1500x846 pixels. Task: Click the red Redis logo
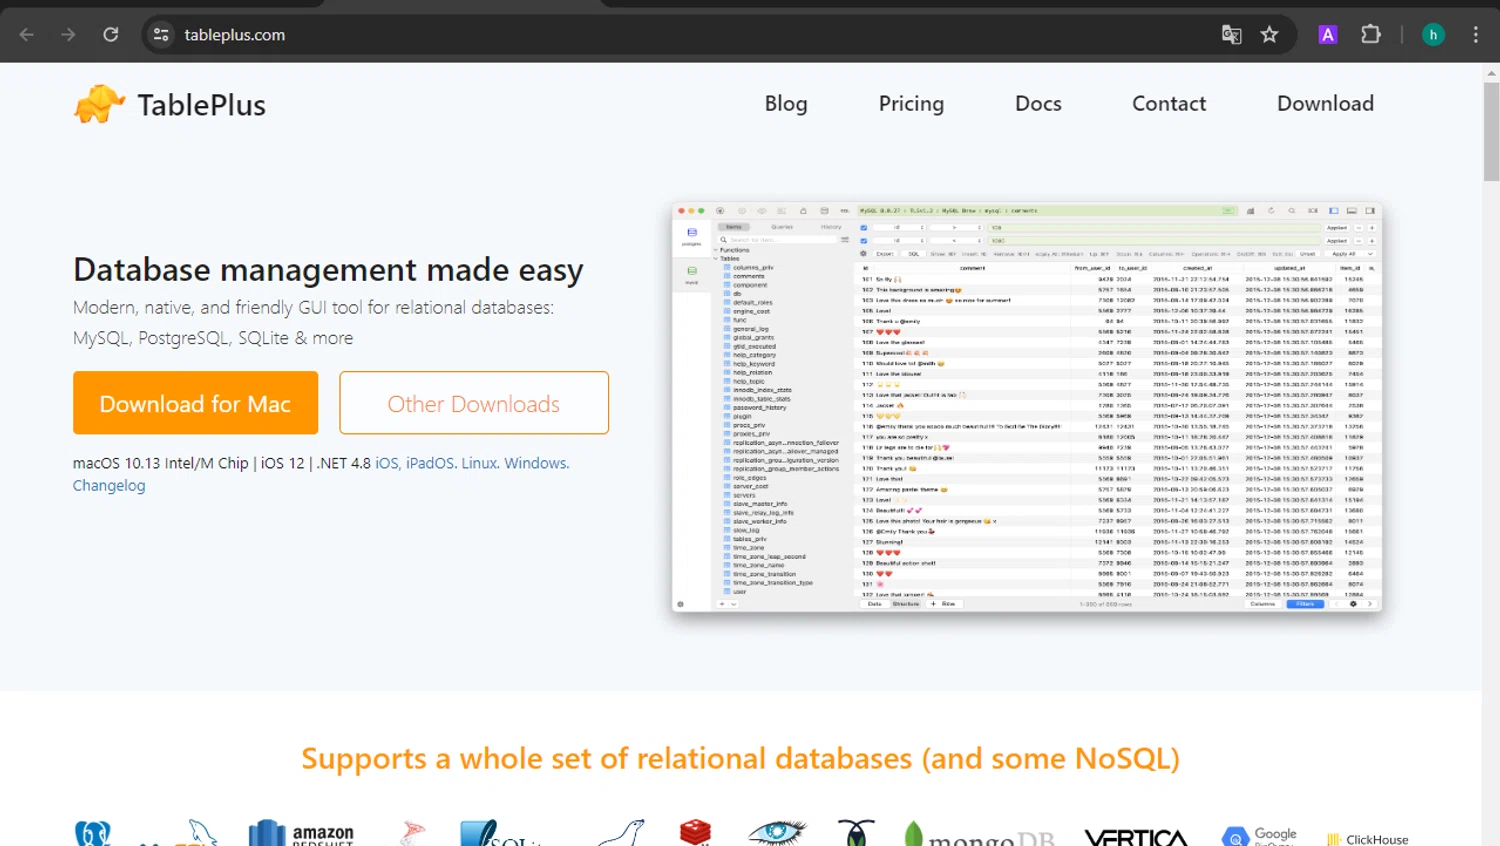695,832
